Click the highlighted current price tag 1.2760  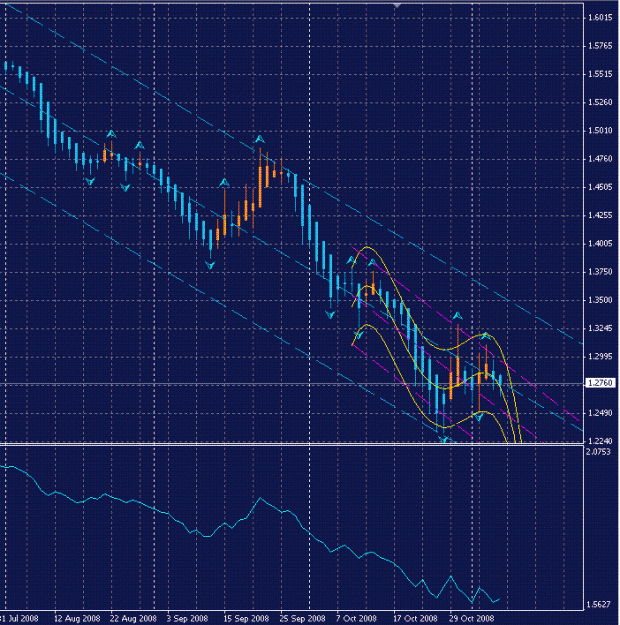(x=600, y=383)
